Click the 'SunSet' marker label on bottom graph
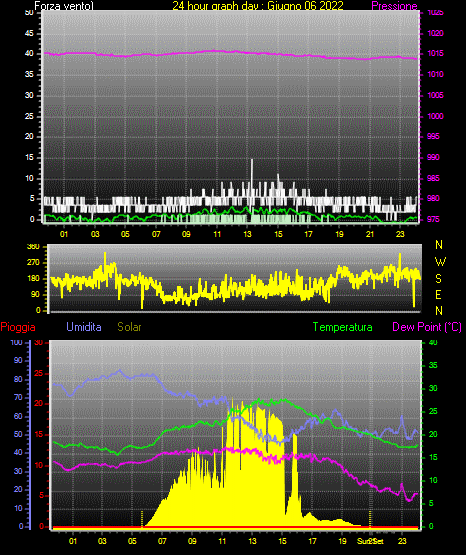The height and width of the screenshot is (555, 466). click(x=370, y=541)
